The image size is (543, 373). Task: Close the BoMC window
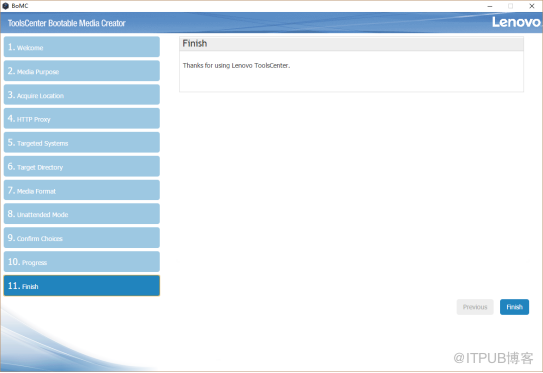532,6
